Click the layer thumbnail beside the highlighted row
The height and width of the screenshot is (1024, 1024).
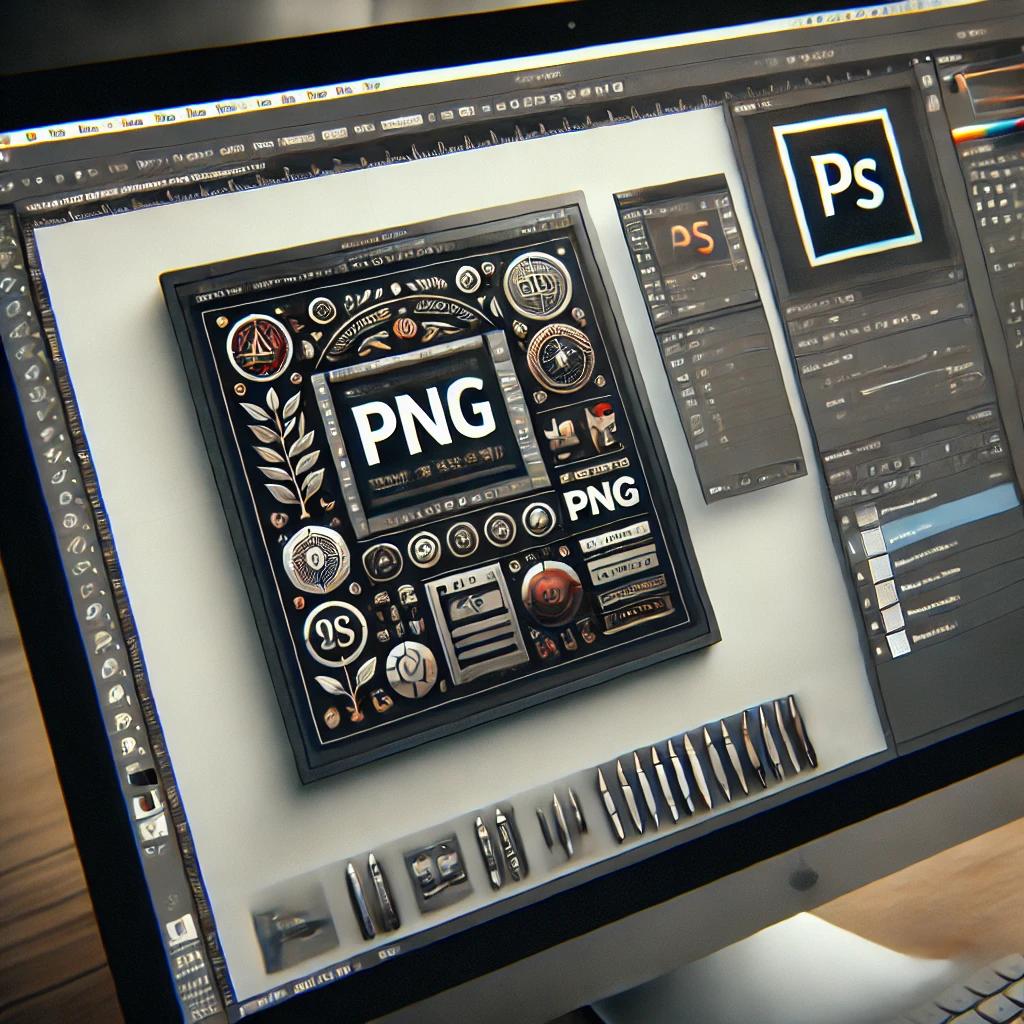871,541
